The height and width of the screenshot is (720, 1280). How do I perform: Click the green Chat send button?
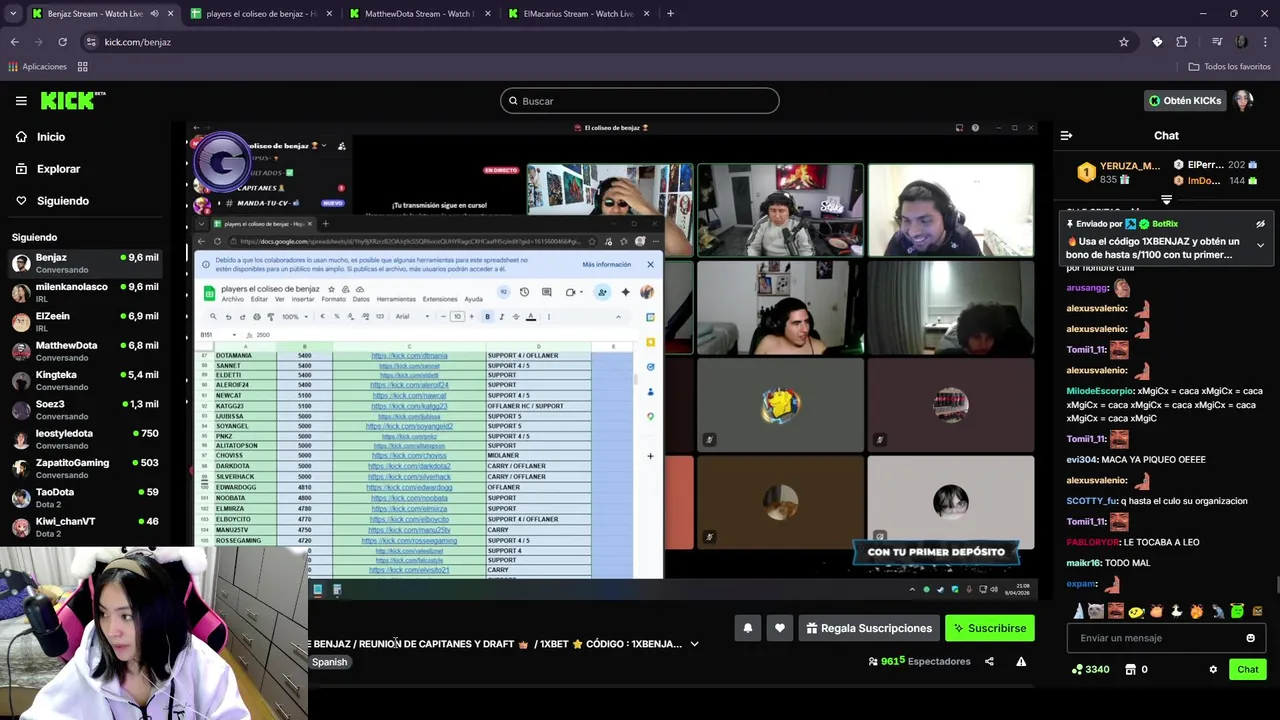(1247, 669)
